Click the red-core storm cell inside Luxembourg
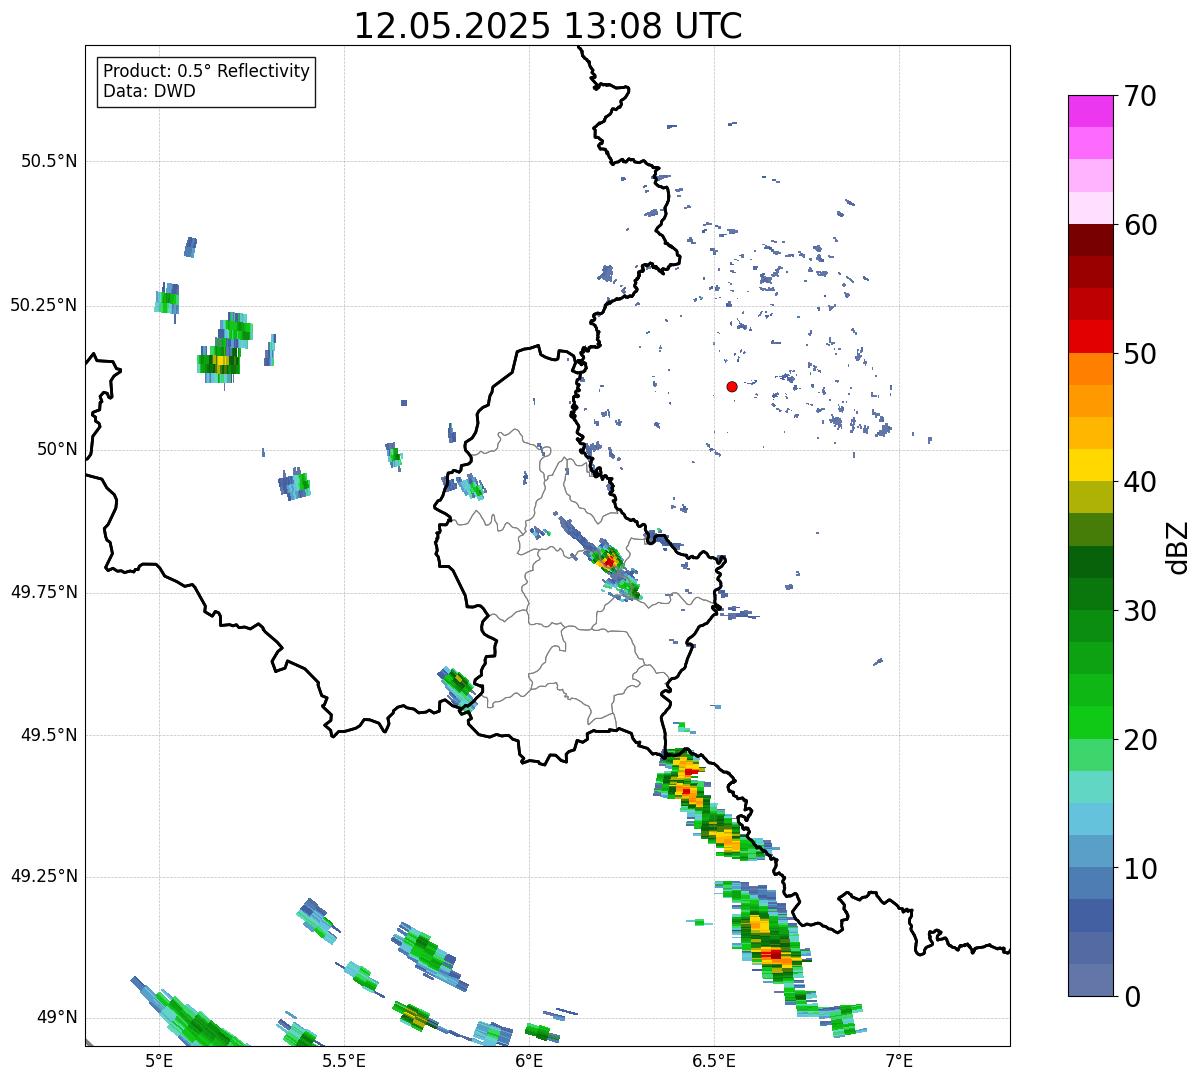This screenshot has height=1081, width=1202. (608, 561)
